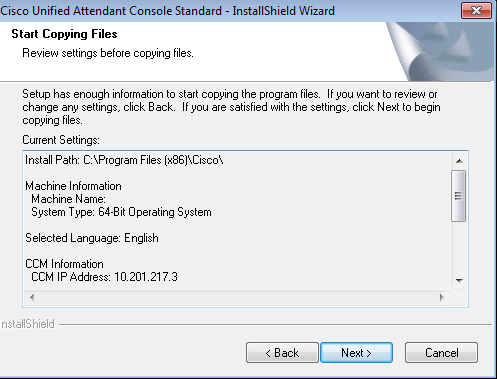Click the Machine Name line
This screenshot has height=379, width=497.
click(x=68, y=199)
